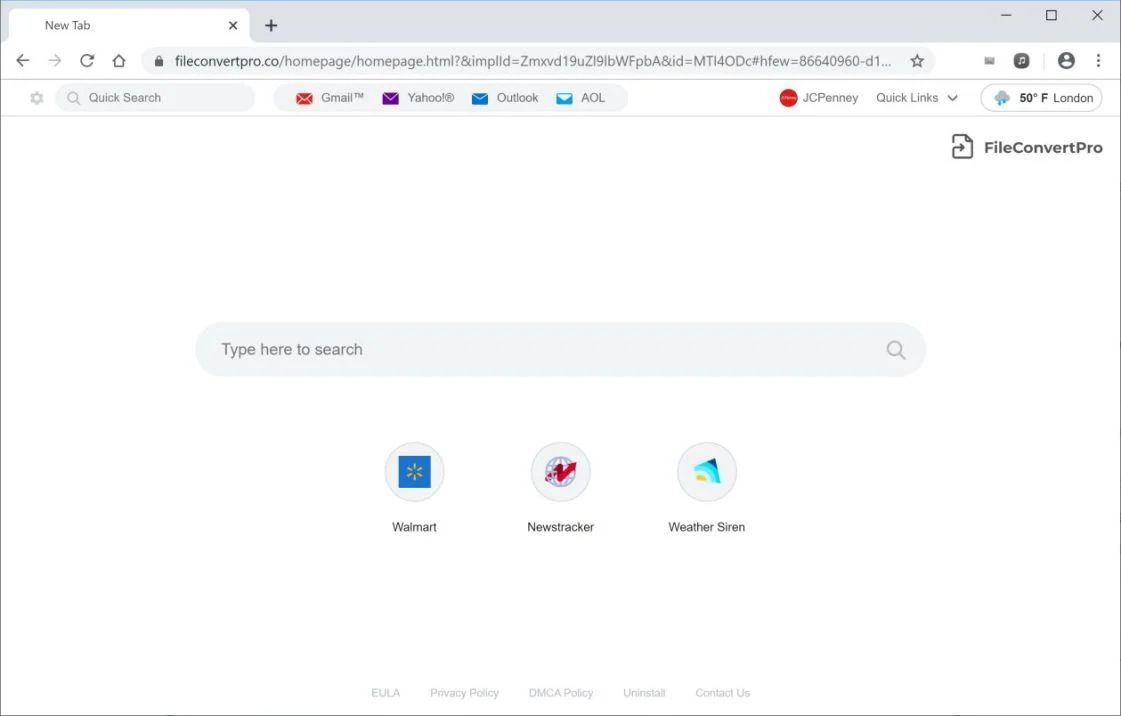The width and height of the screenshot is (1121, 716).
Task: Reload the page with the refresh icon
Action: (x=87, y=61)
